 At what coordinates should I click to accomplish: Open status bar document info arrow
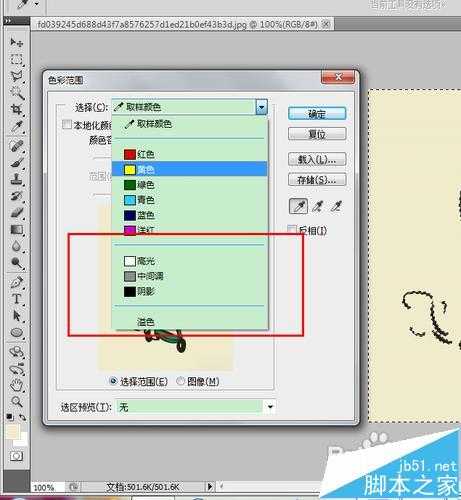click(x=210, y=486)
